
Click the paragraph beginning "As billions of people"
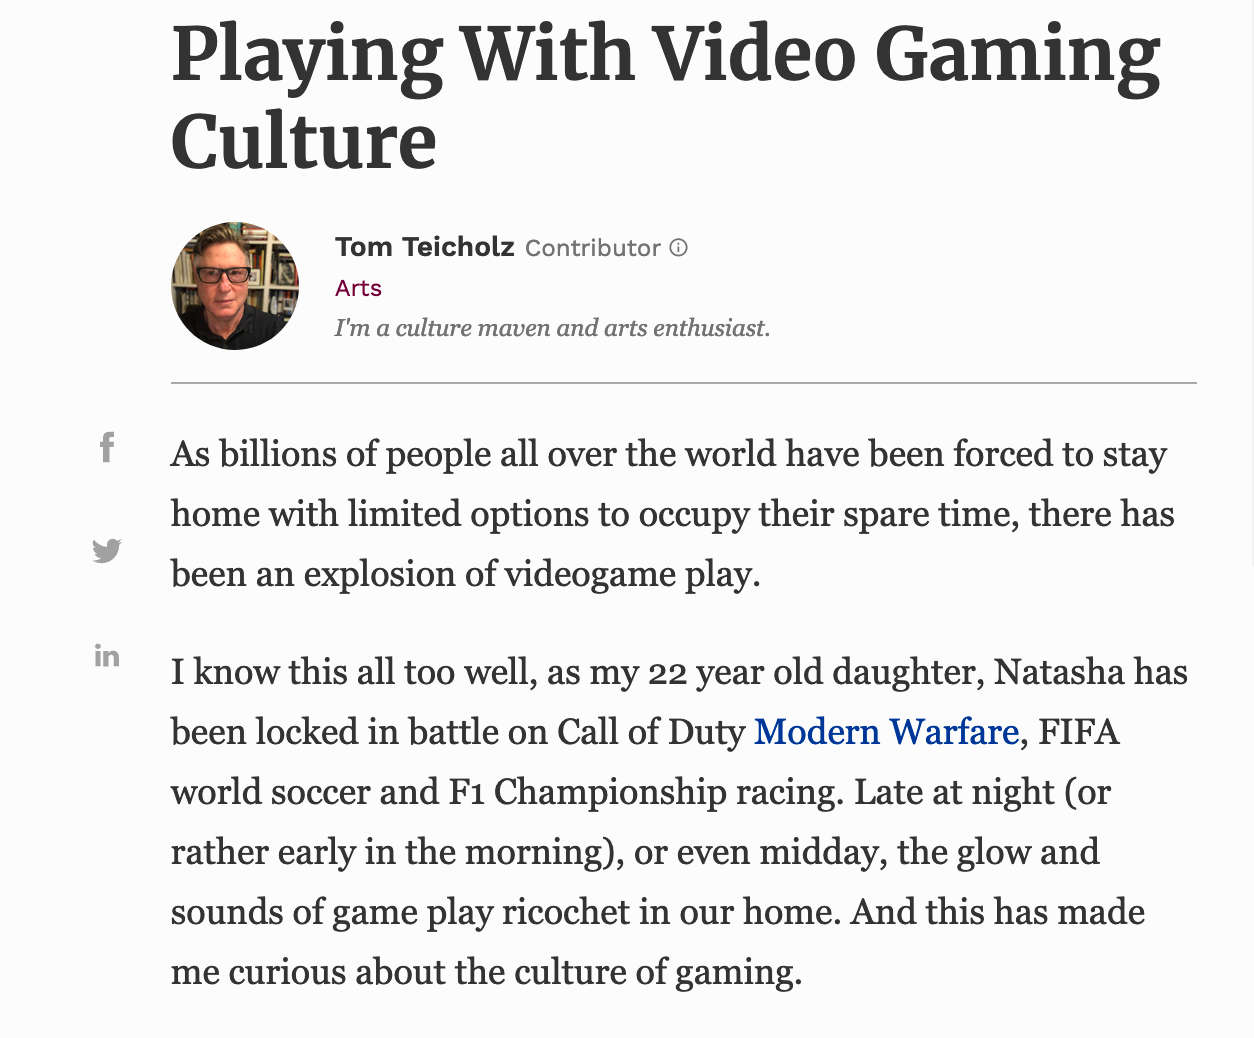[x=668, y=514]
